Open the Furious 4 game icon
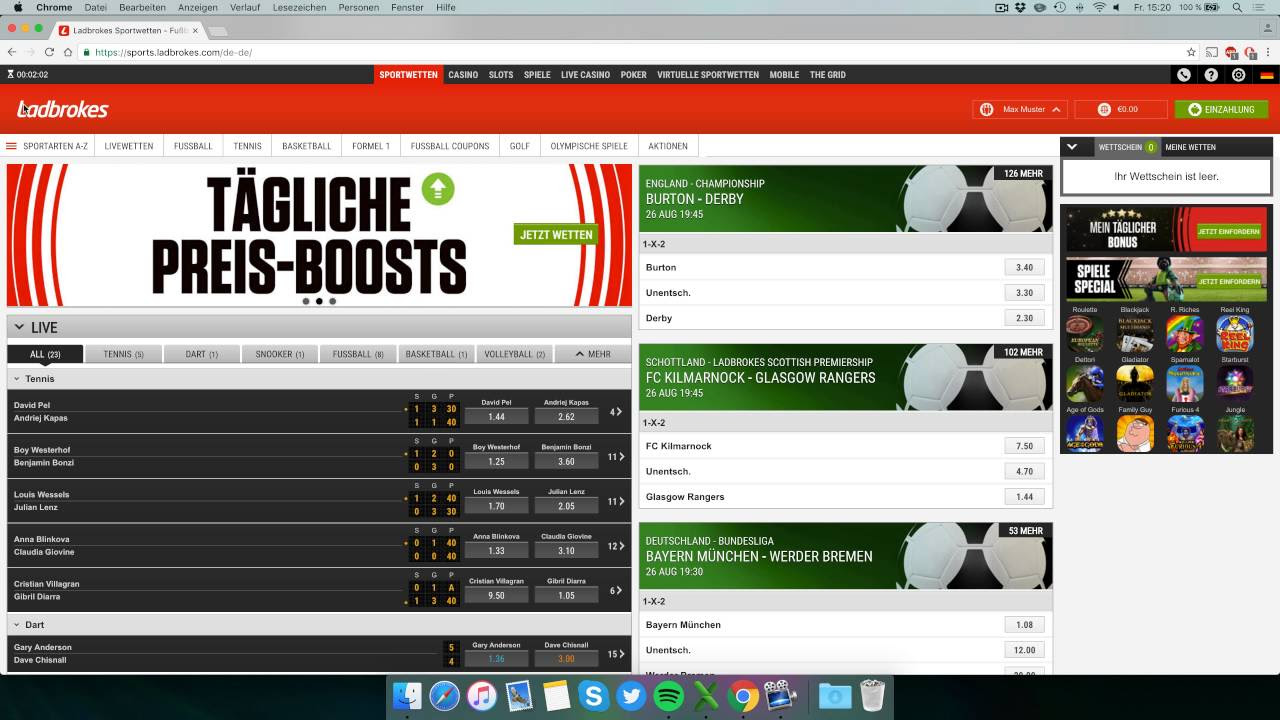 (x=1185, y=434)
